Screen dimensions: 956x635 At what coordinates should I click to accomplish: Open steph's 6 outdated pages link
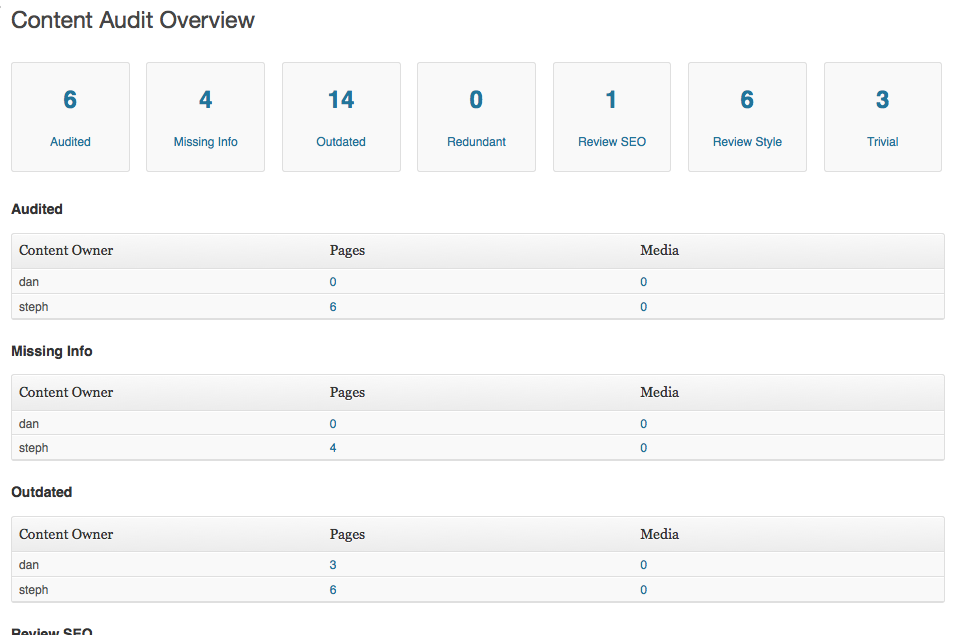(333, 590)
